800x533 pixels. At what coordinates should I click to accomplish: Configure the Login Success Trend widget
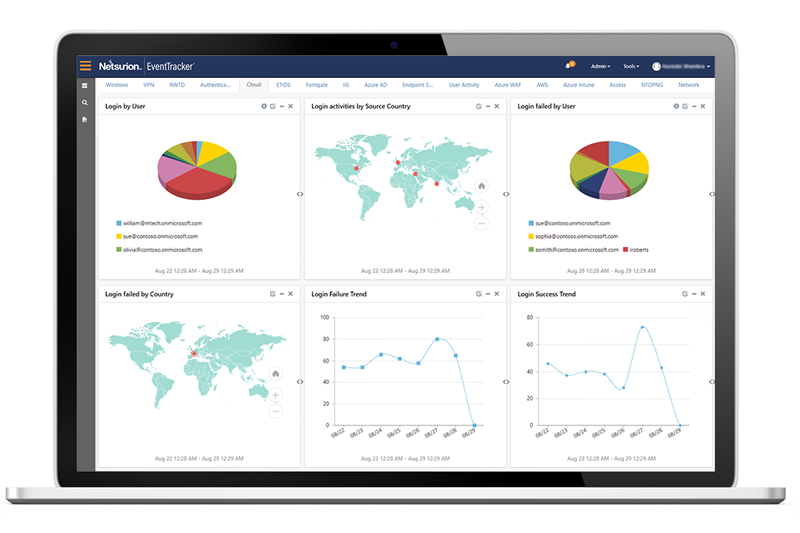click(685, 294)
